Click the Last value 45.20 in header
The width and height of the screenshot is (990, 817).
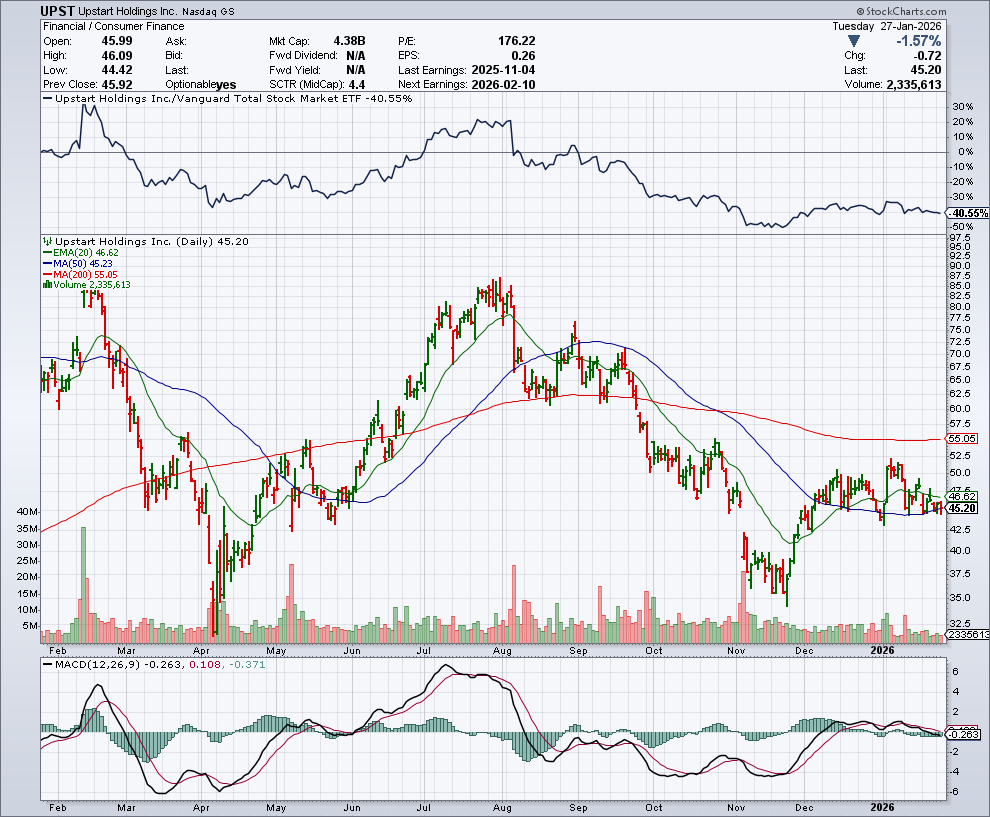click(x=928, y=70)
